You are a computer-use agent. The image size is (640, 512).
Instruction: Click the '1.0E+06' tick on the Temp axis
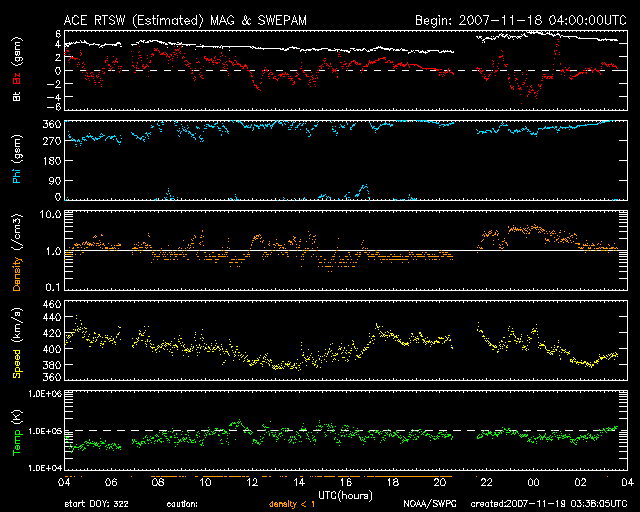pyautogui.click(x=45, y=394)
